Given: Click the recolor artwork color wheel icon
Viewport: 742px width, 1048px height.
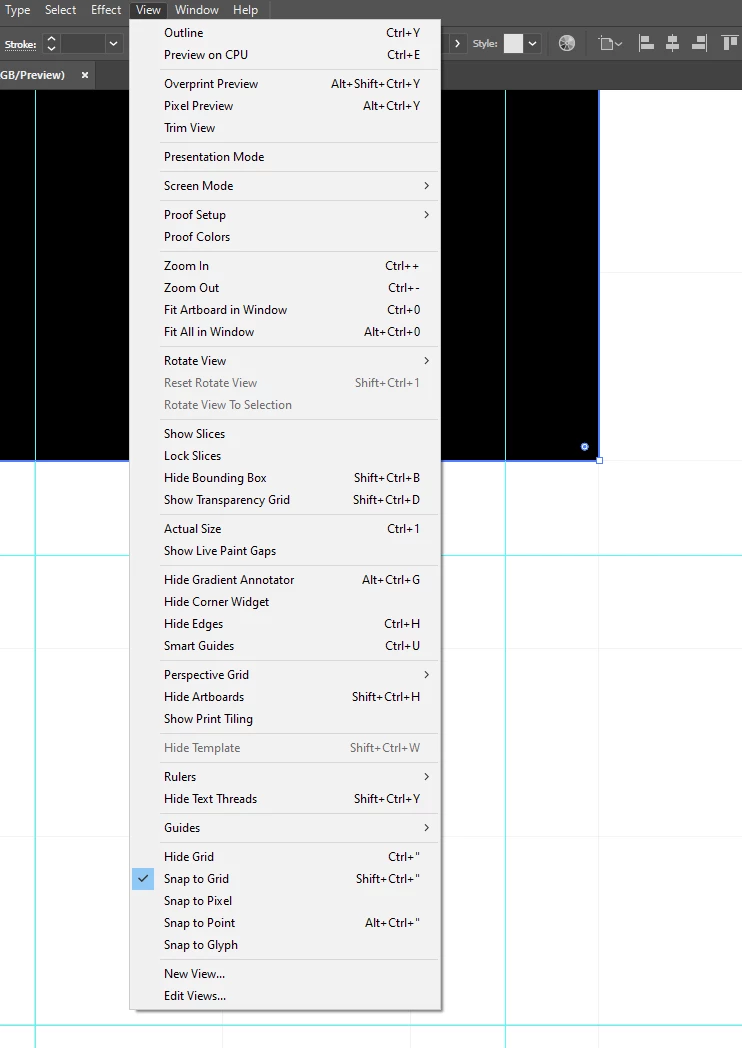Looking at the screenshot, I should pos(566,43).
